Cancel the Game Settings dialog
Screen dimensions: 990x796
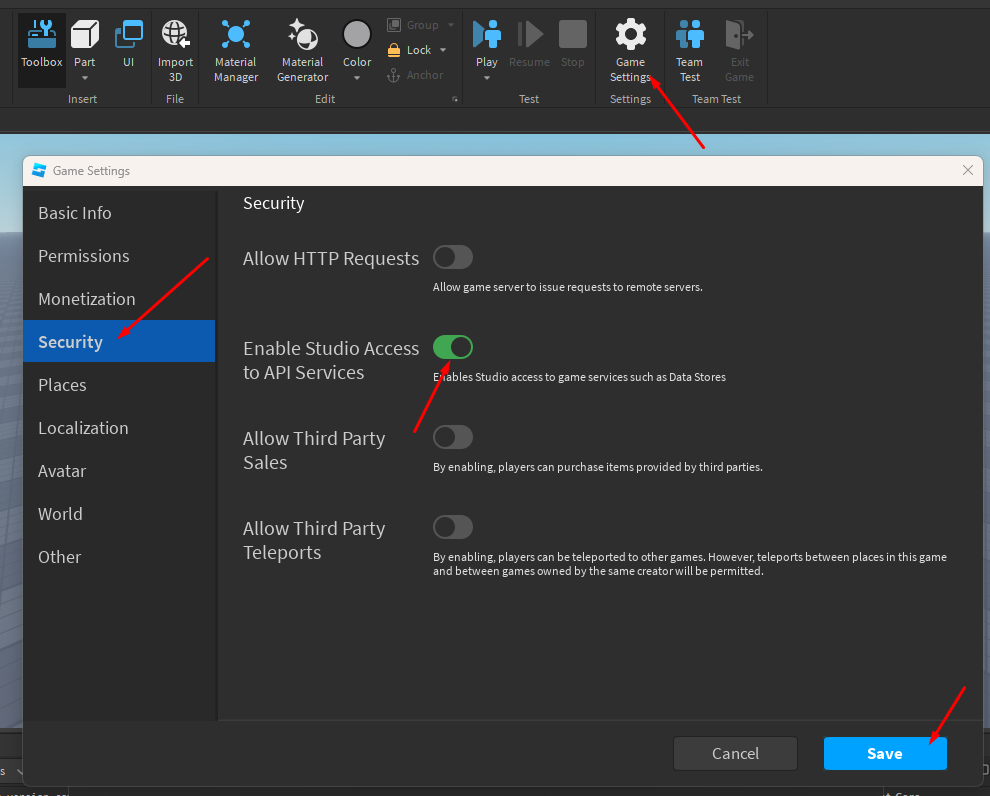point(735,754)
